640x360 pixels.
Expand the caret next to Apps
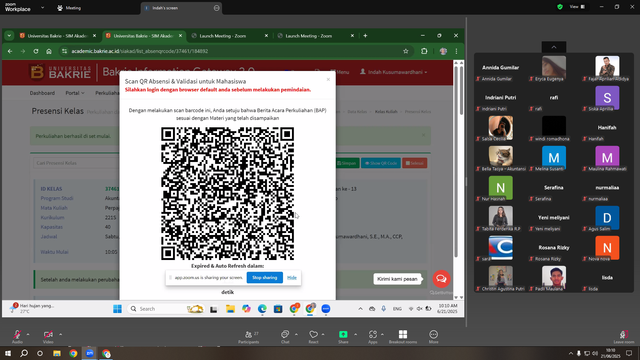pos(382,334)
